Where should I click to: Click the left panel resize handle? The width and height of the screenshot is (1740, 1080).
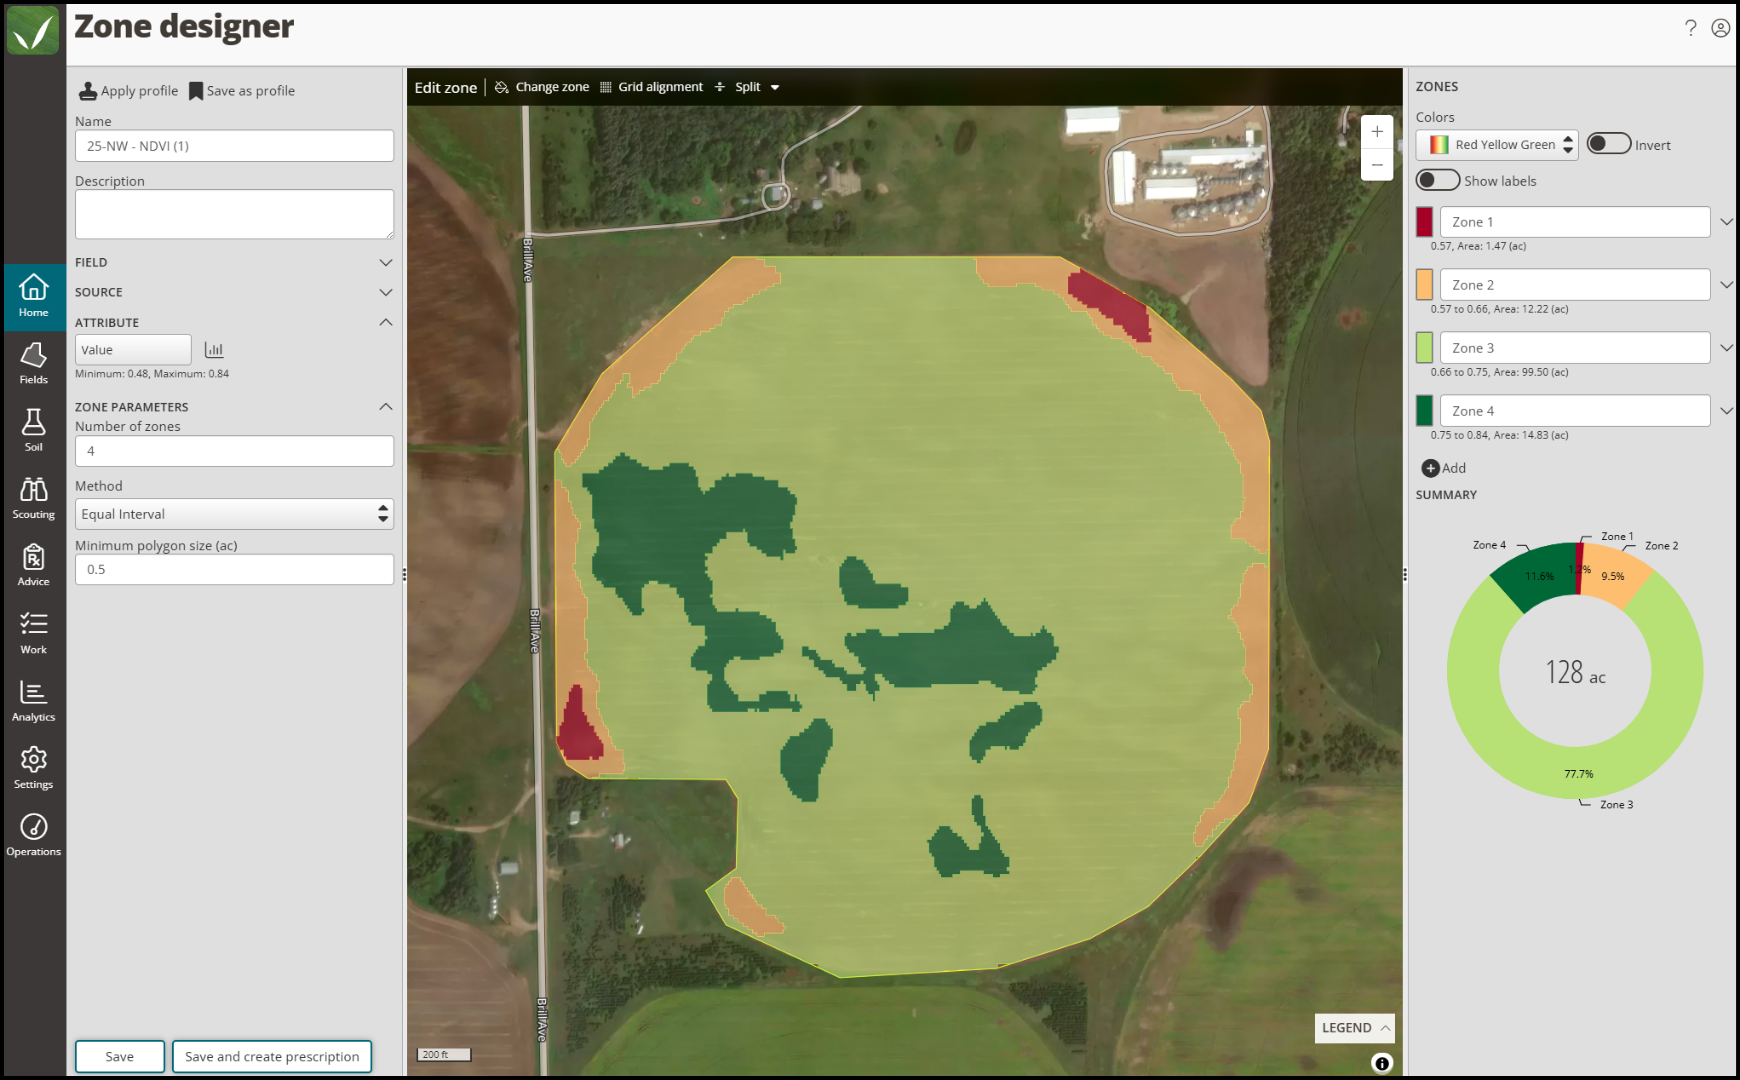tap(404, 574)
